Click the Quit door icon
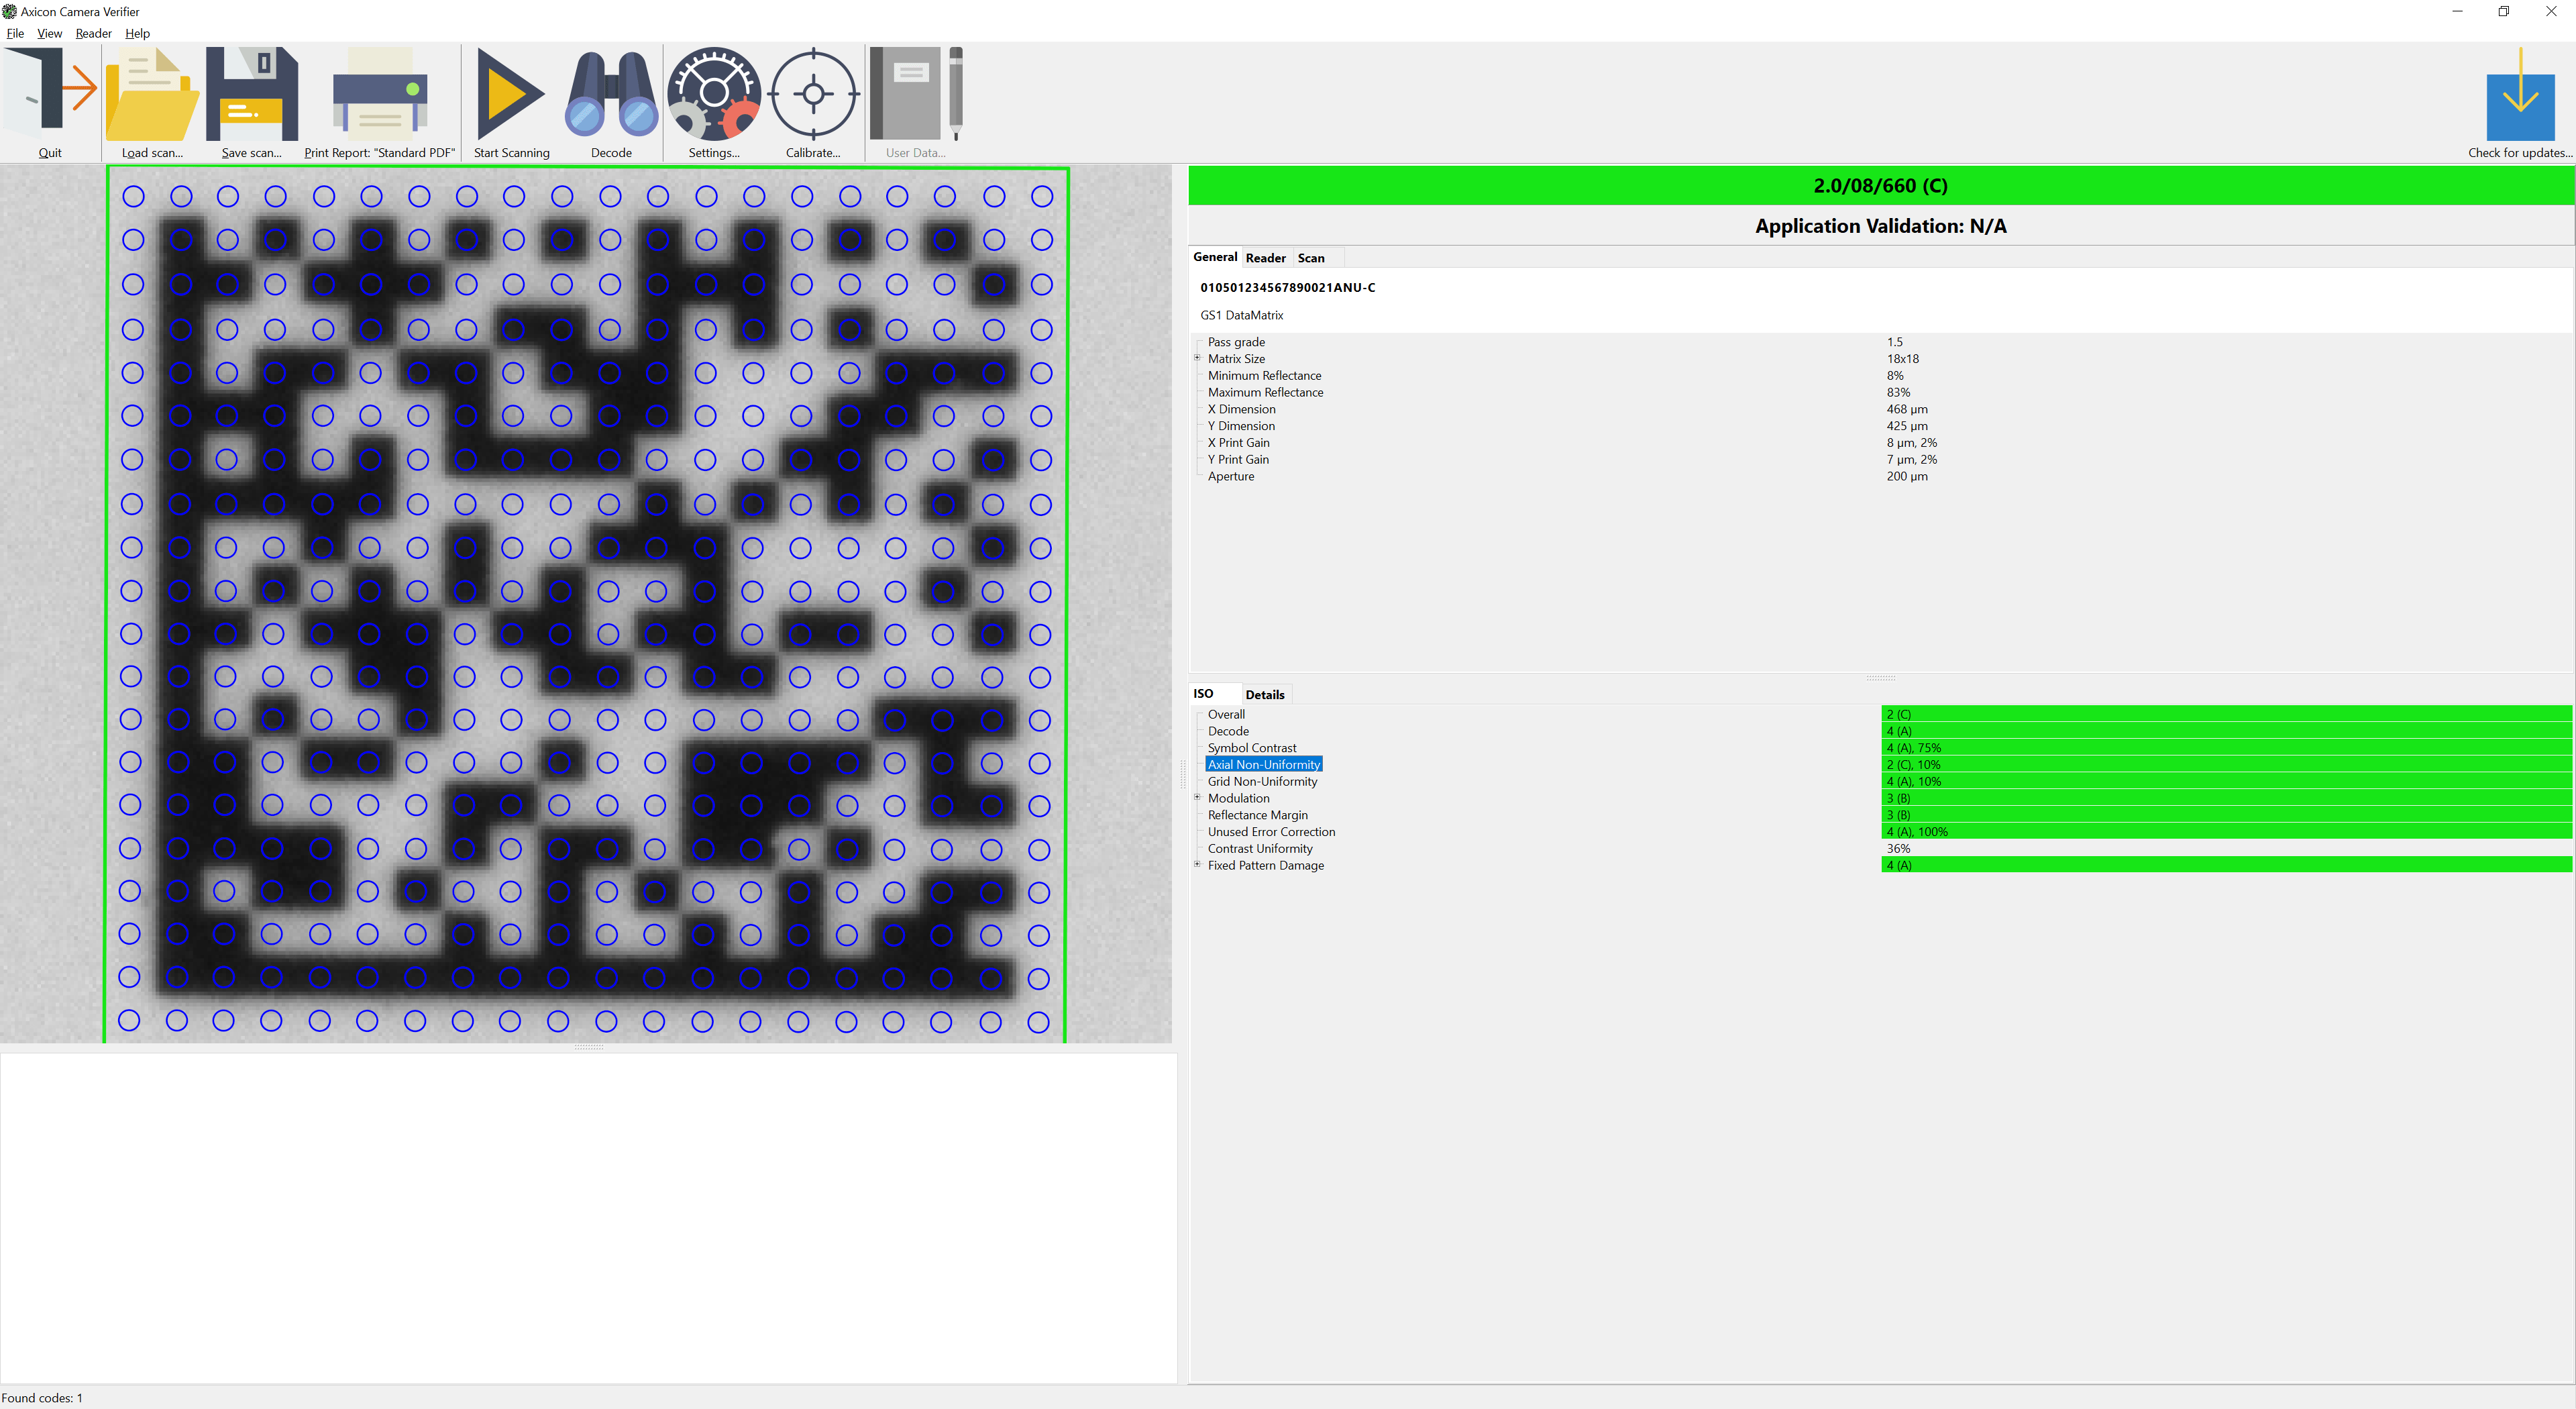This screenshot has height=1409, width=2576. [x=50, y=95]
